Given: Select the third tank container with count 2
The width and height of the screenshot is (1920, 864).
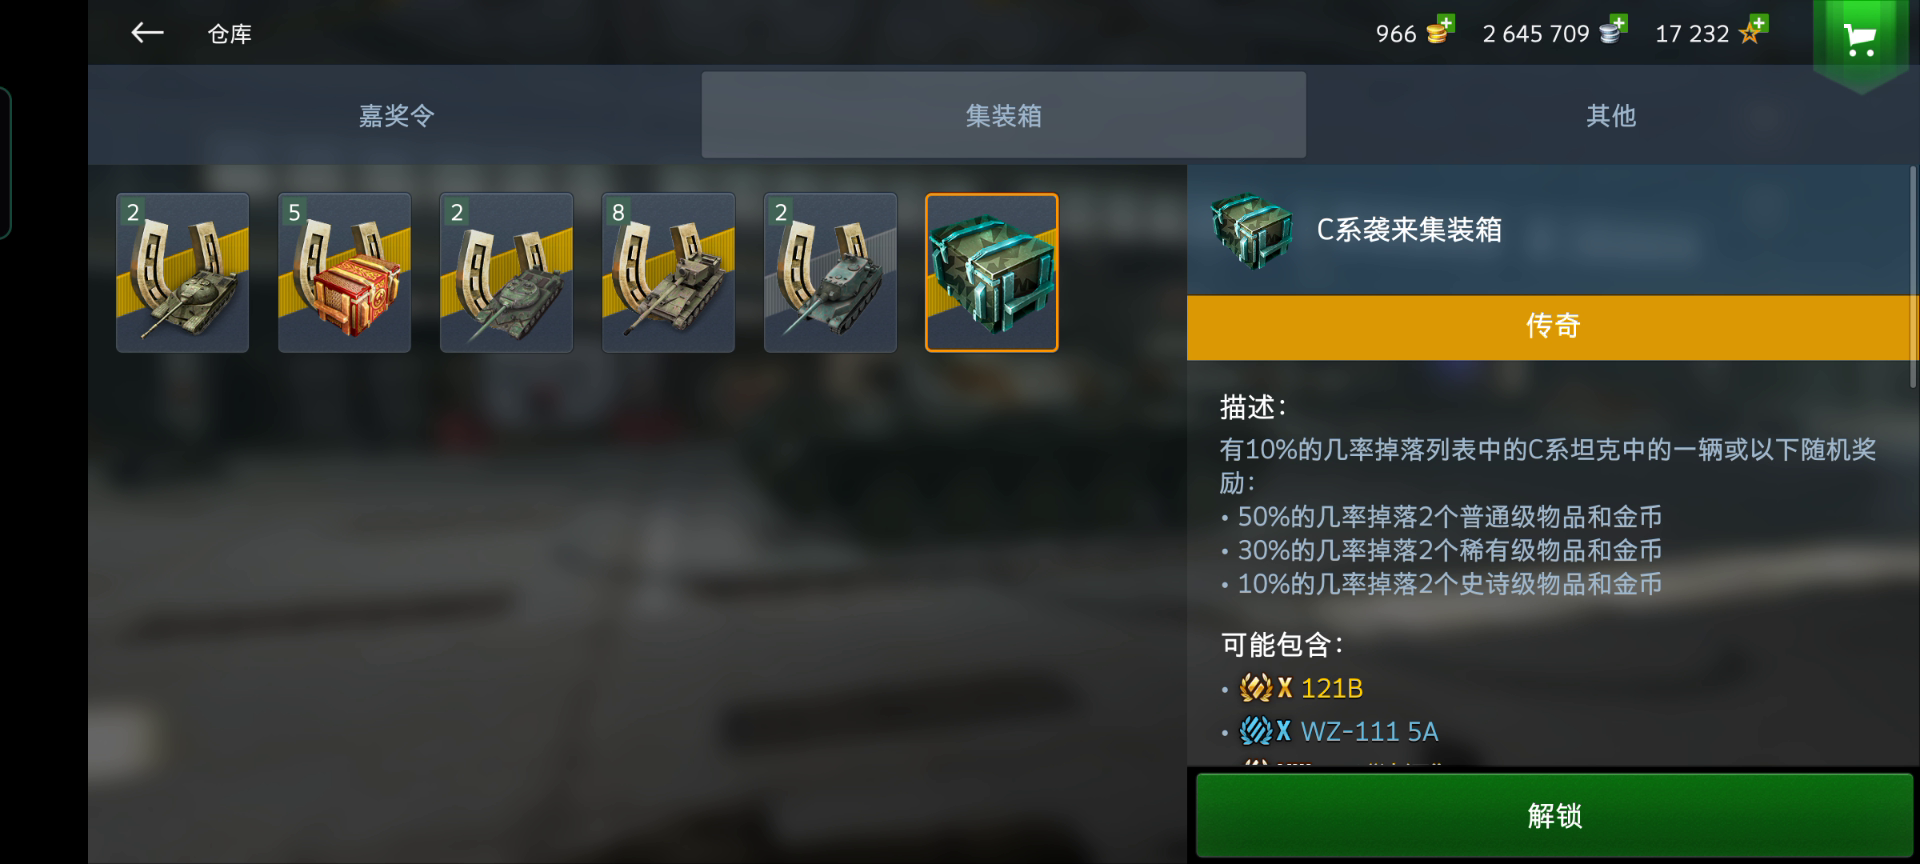Looking at the screenshot, I should (506, 272).
